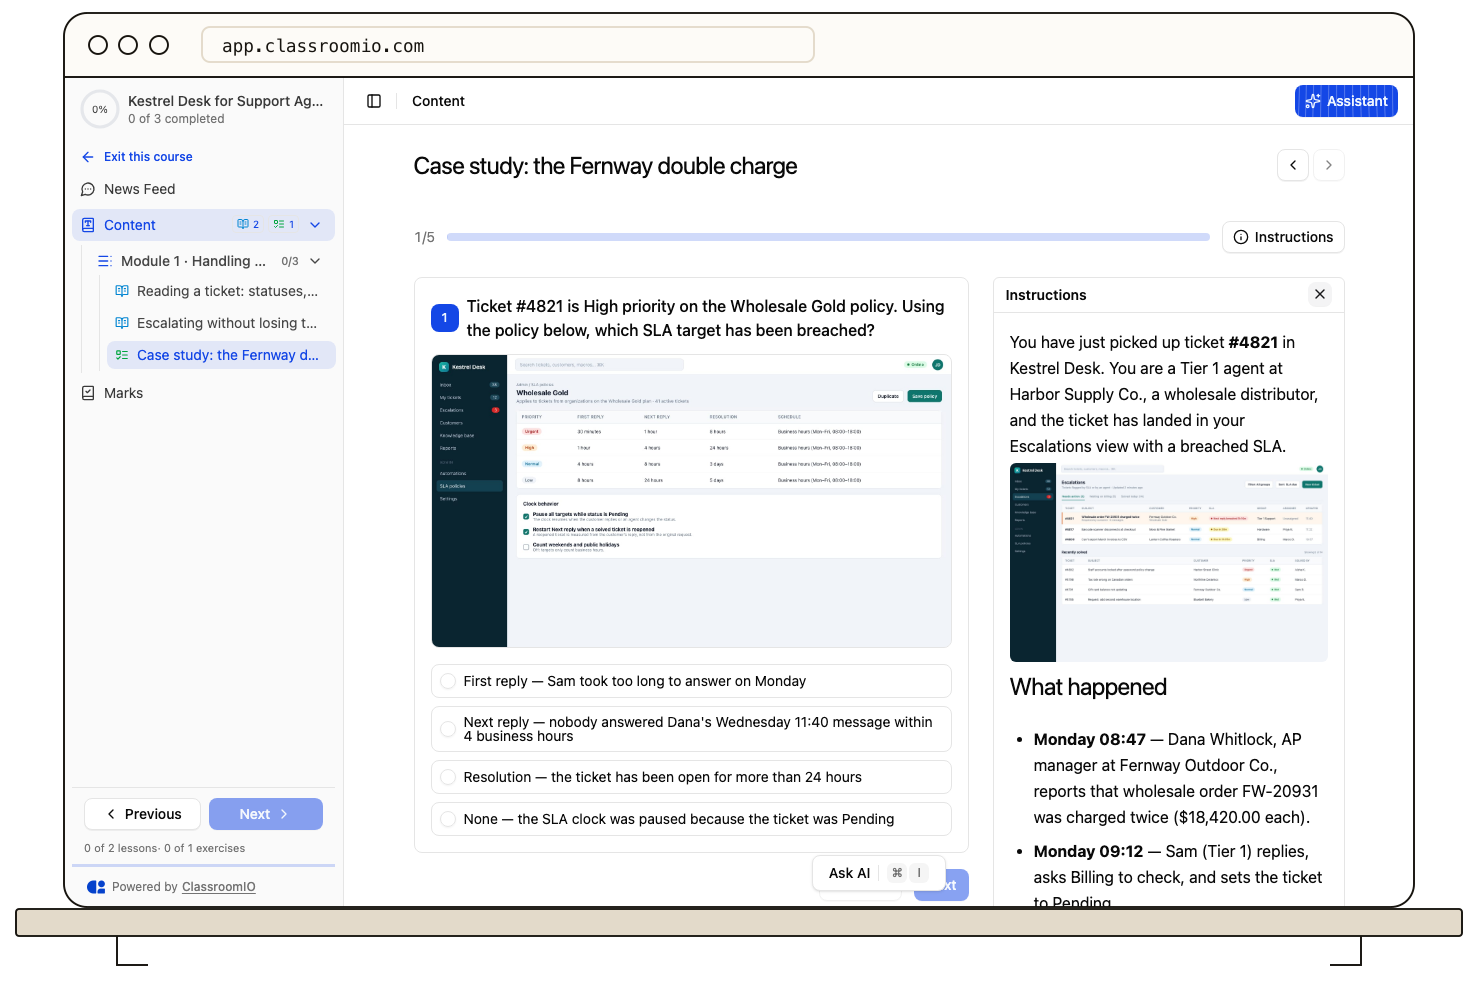Open the Escalations view screenshot in Instructions
This screenshot has width=1478, height=991.
point(1169,562)
